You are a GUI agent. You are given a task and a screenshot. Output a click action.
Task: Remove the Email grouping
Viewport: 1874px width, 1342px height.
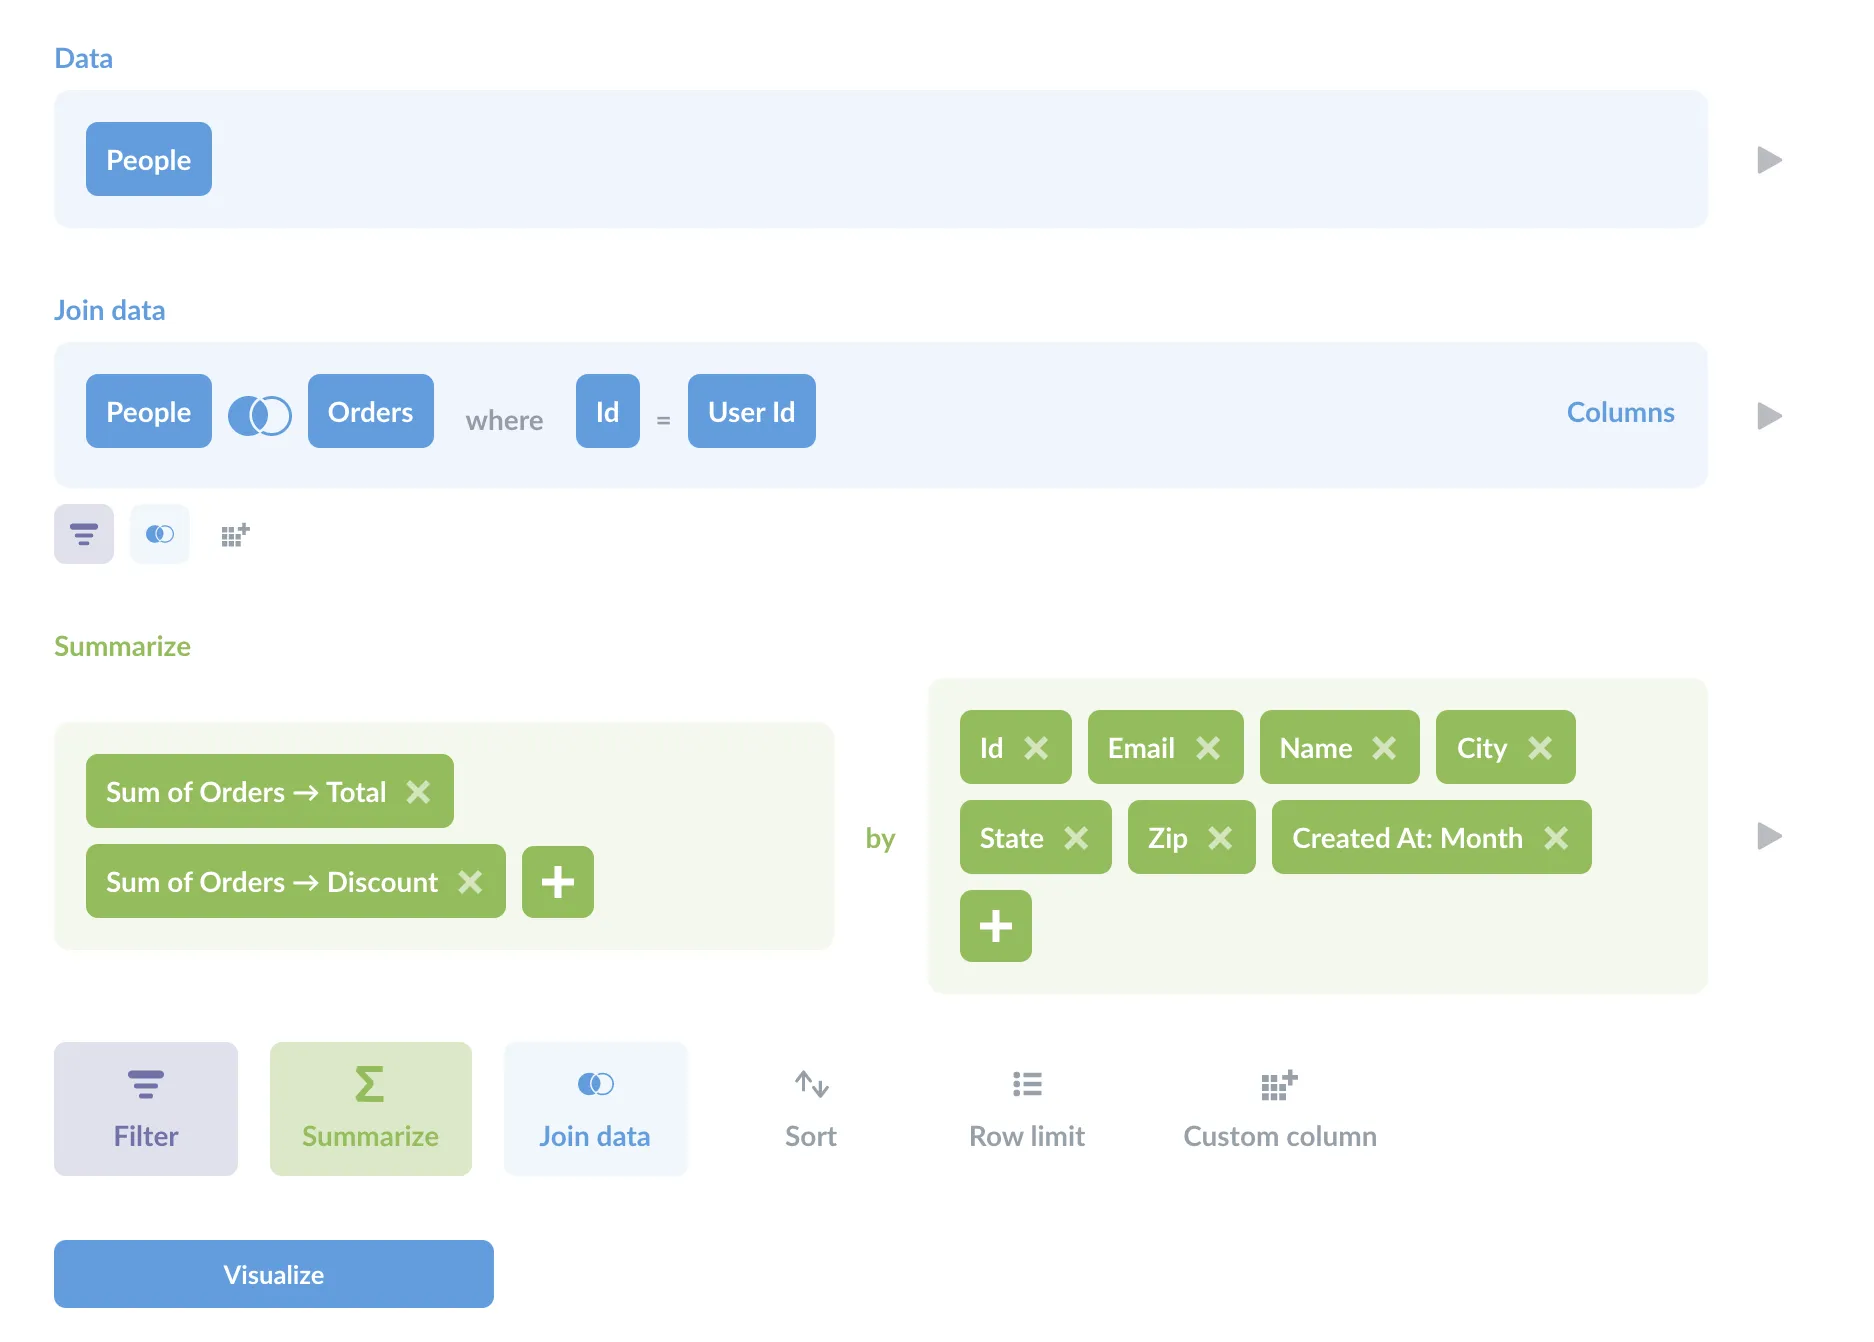click(1208, 748)
